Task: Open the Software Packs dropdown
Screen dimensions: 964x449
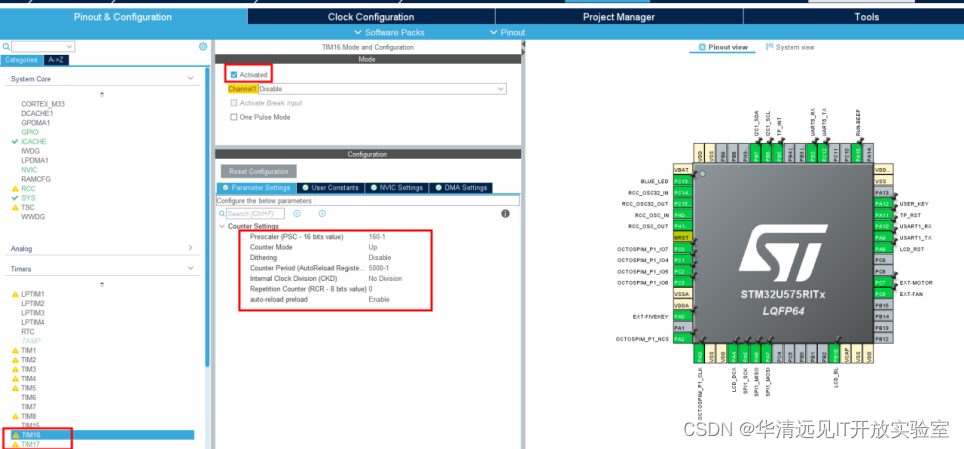Action: point(389,32)
